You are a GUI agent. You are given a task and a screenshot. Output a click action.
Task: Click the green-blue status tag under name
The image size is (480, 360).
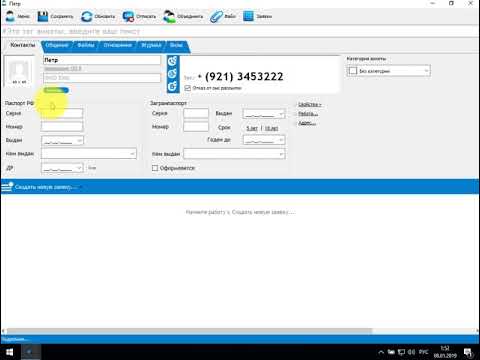tap(56, 90)
